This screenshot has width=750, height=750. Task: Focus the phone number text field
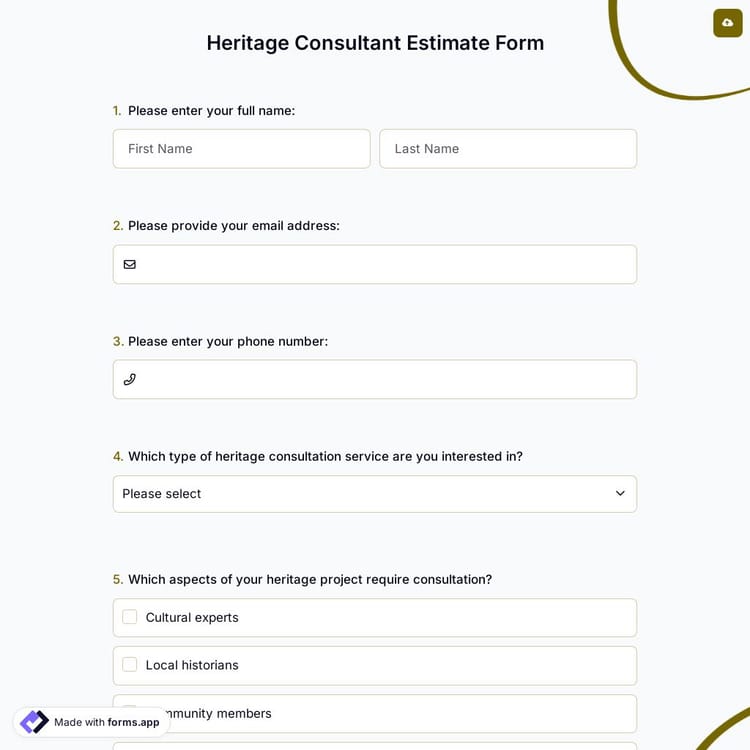tap(385, 380)
